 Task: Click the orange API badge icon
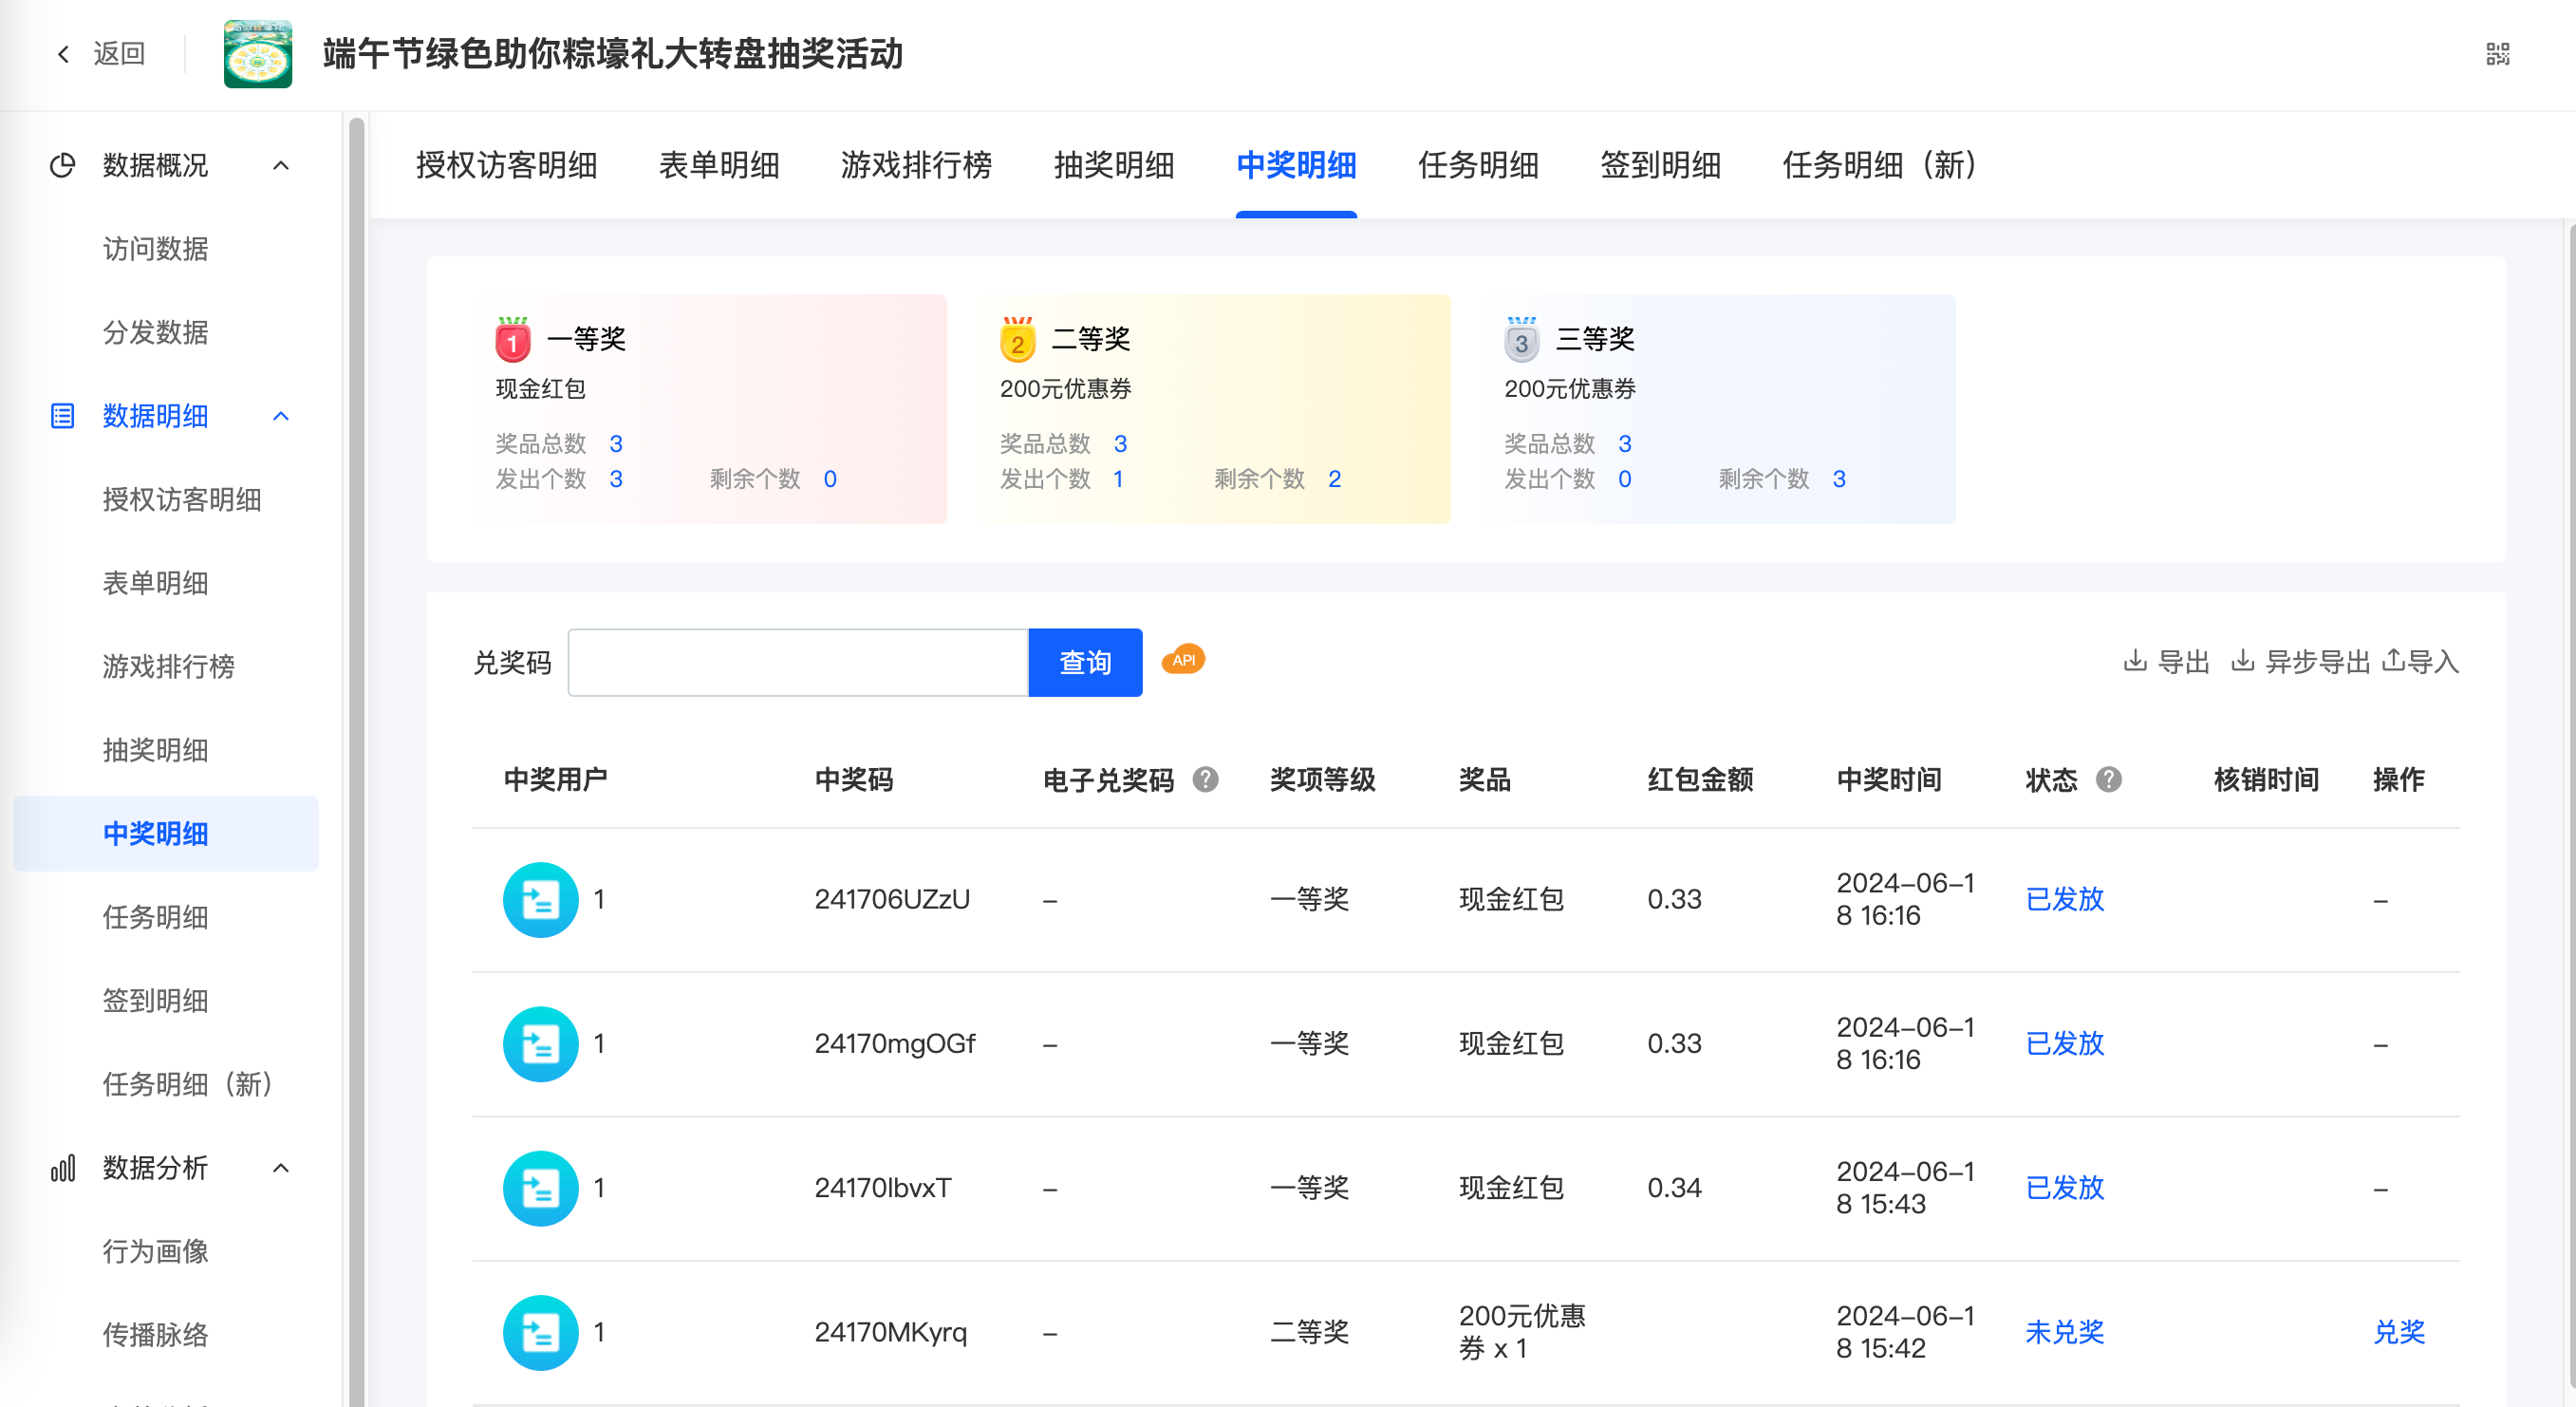[1183, 660]
